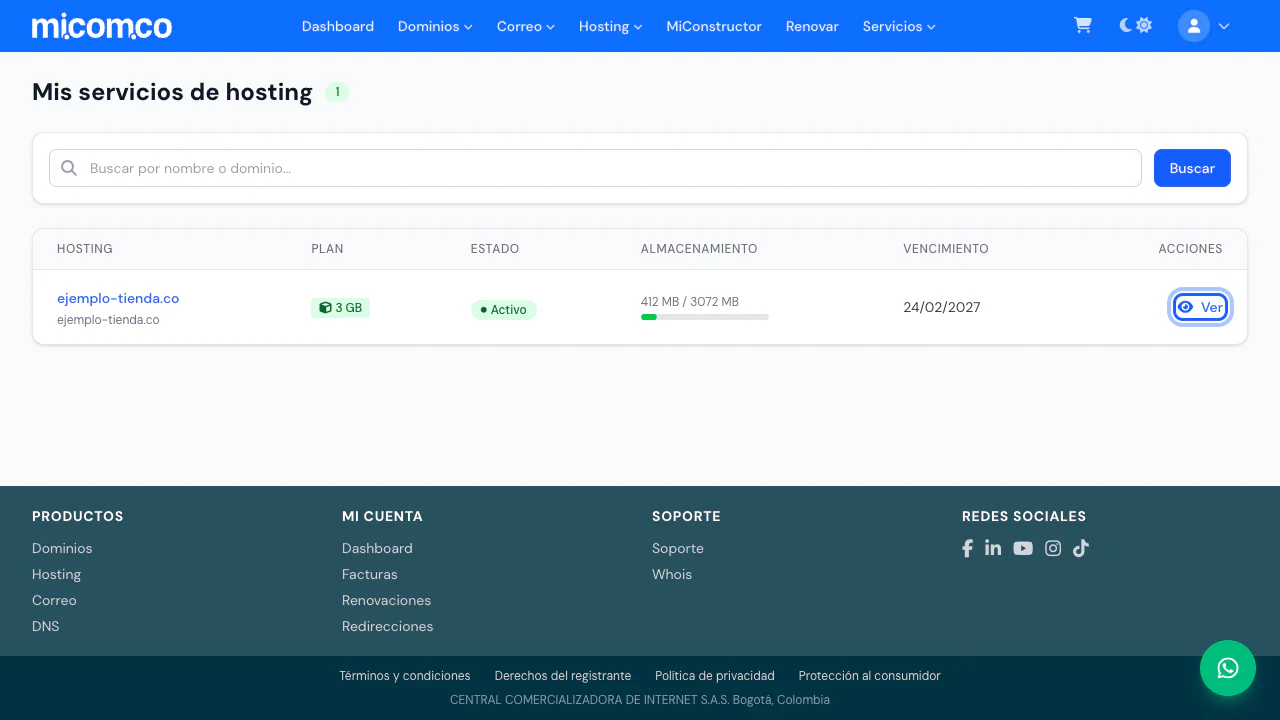Visit the TikTok social icon
Screen dimensions: 1280x720
[x=1081, y=548]
